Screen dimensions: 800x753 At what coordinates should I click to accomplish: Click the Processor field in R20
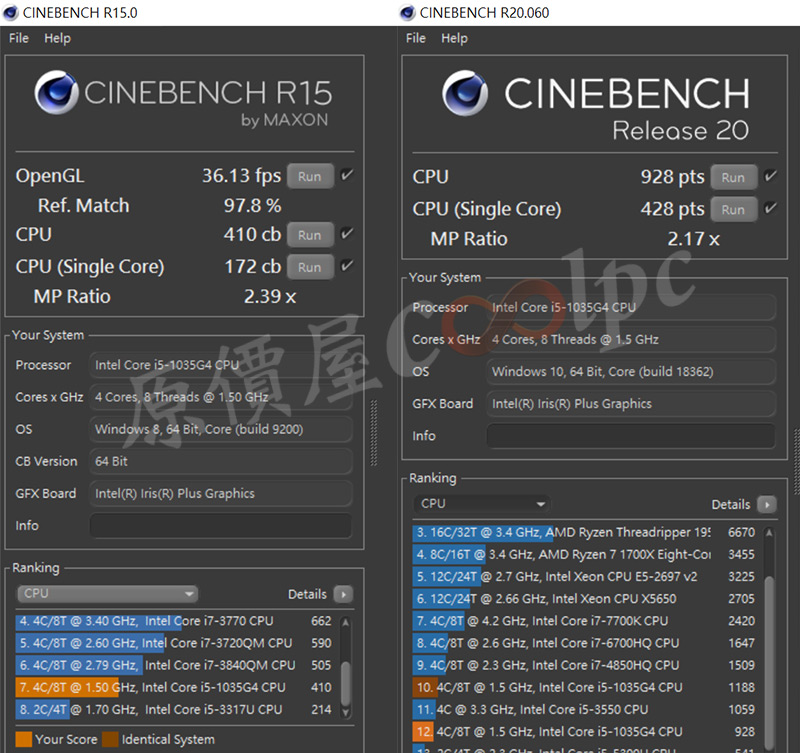(x=631, y=307)
